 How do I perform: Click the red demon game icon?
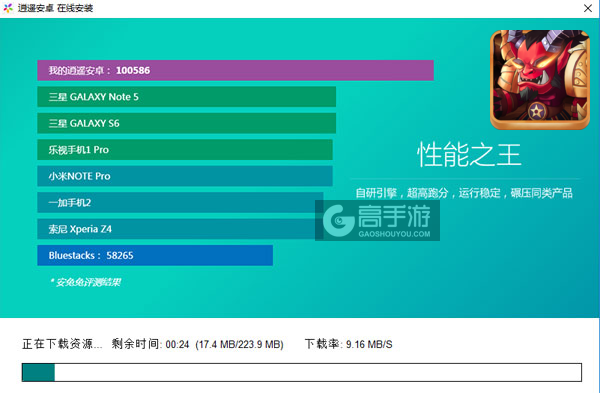540,80
